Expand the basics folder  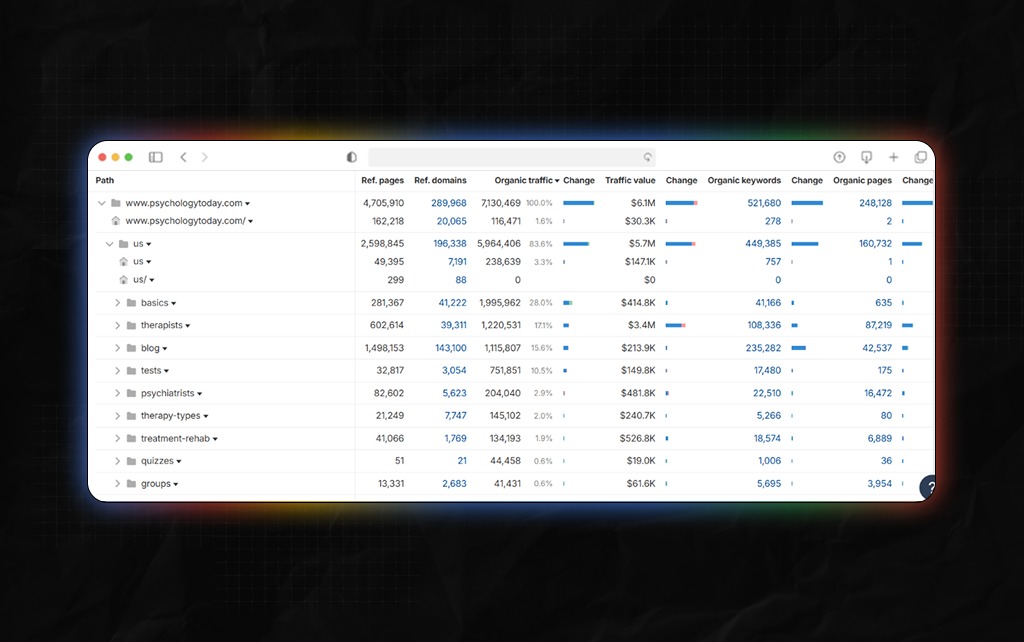(118, 303)
